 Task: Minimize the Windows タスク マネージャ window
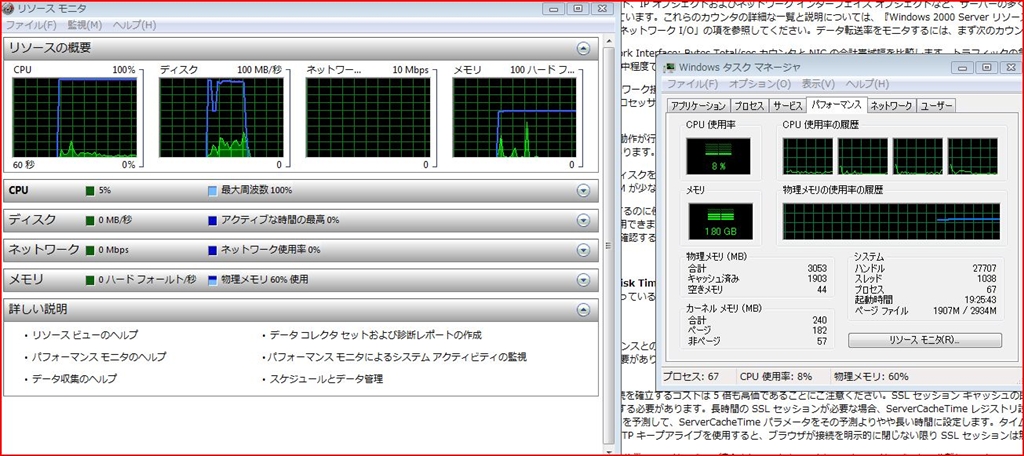point(964,67)
